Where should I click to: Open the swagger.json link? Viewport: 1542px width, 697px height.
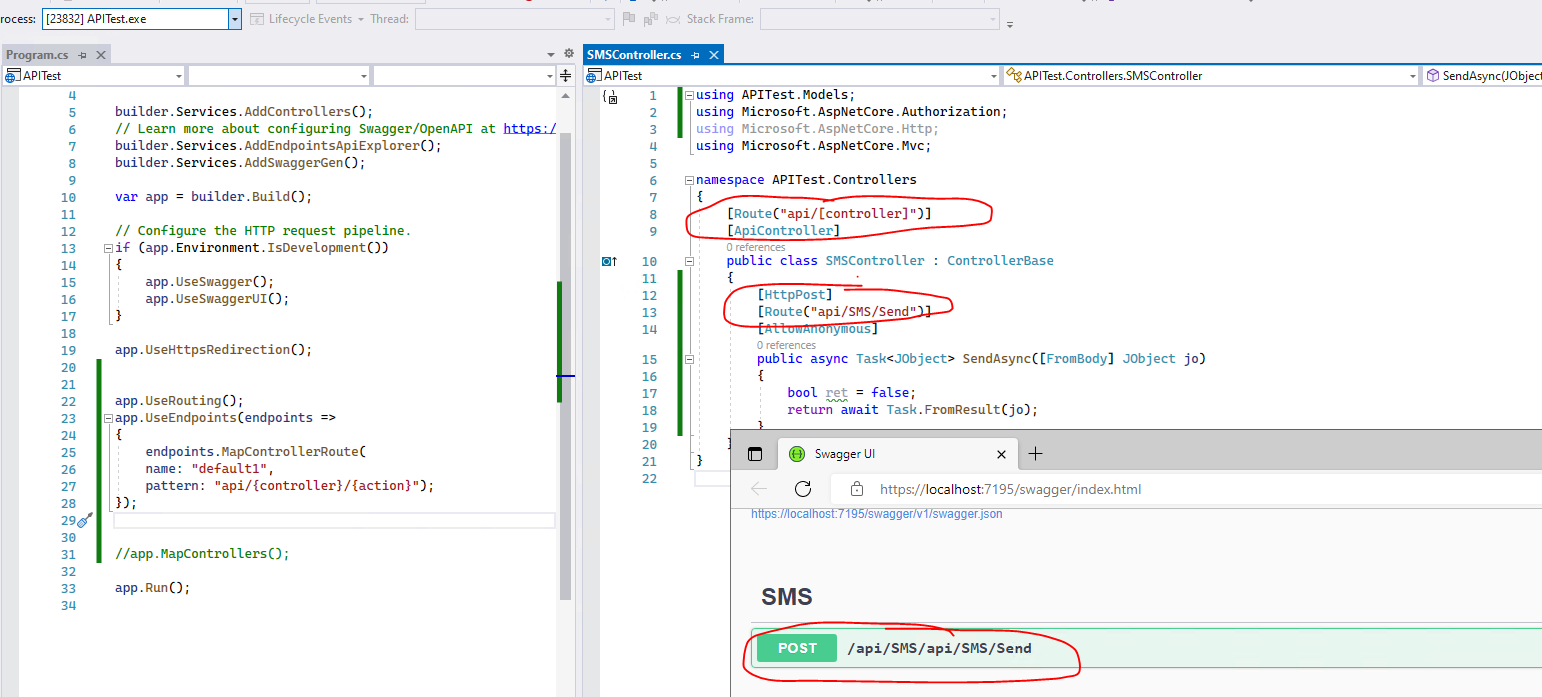tap(877, 514)
